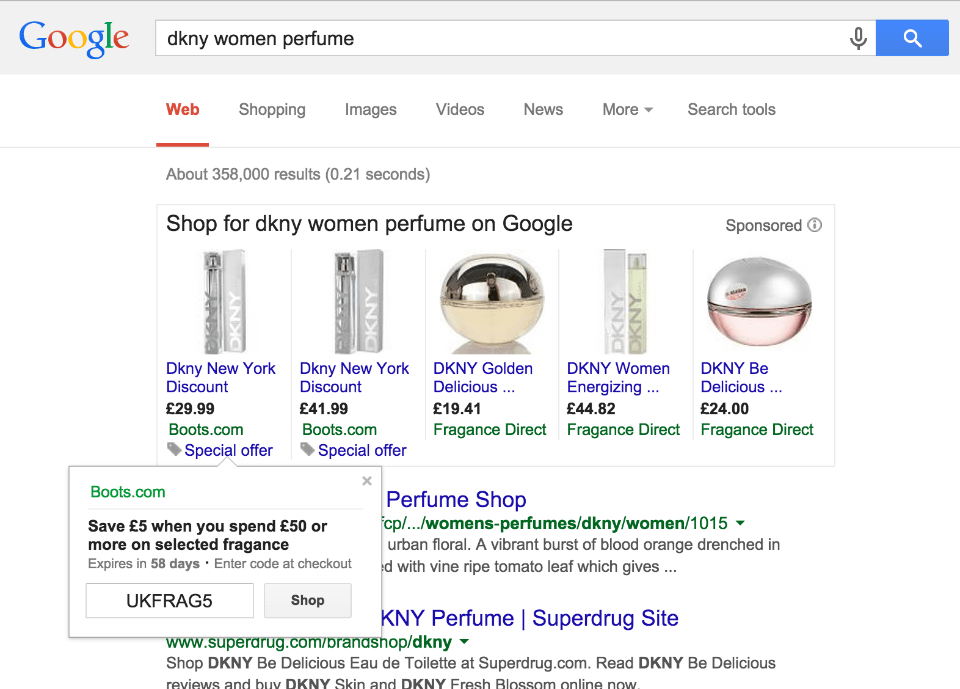Image resolution: width=960 pixels, height=689 pixels.
Task: Click the Google logo
Action: point(74,39)
